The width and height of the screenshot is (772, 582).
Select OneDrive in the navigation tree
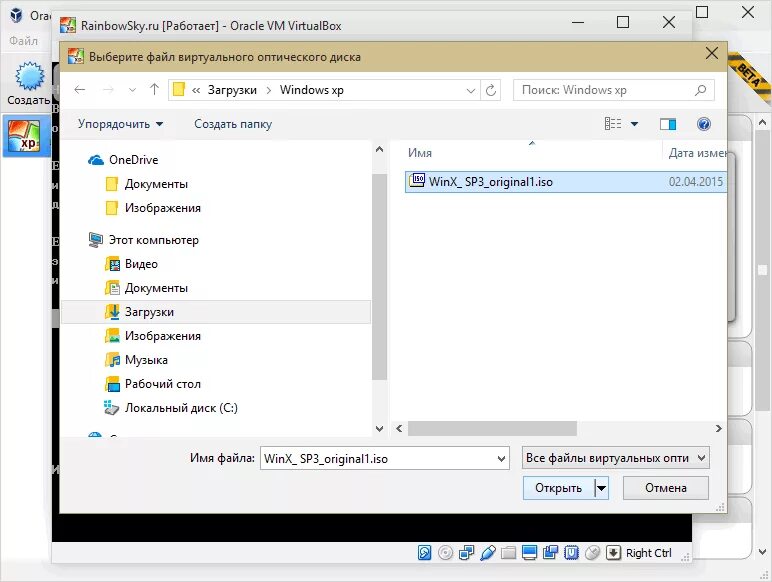click(133, 160)
